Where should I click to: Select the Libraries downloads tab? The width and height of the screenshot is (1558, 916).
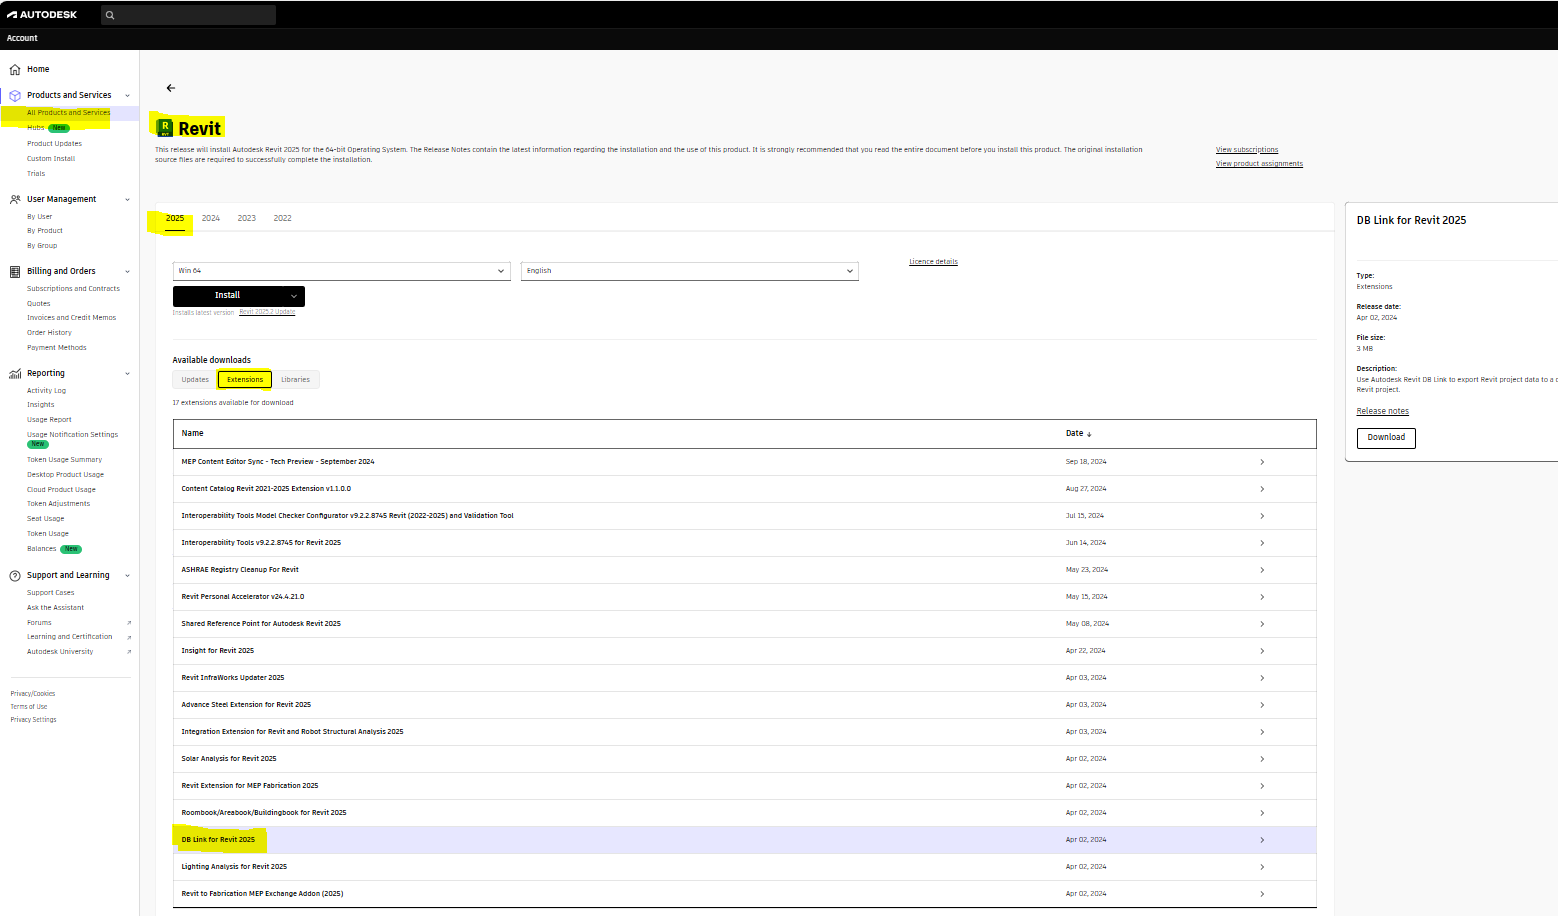coord(296,380)
